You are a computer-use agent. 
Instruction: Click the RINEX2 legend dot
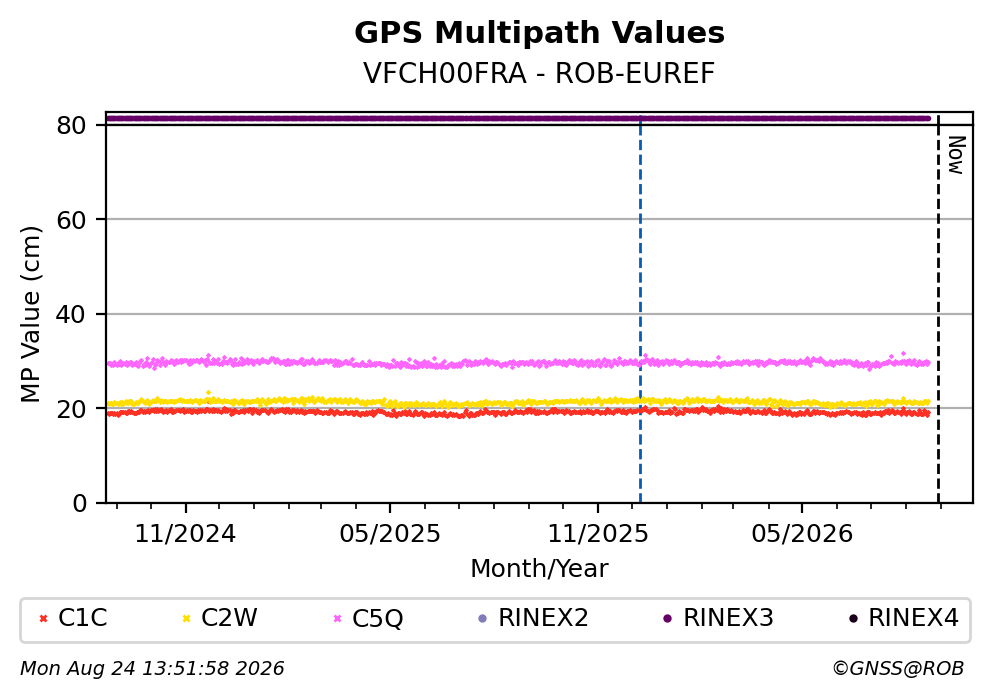click(x=483, y=619)
